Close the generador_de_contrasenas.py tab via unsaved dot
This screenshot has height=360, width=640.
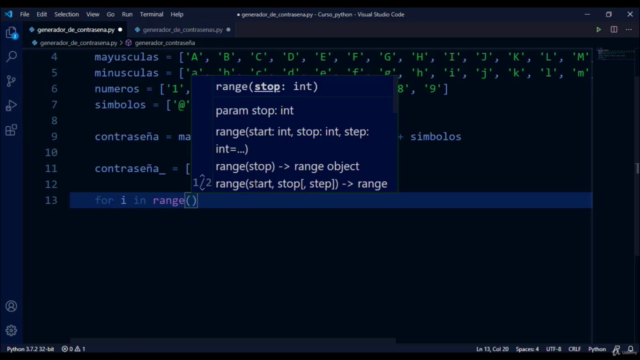pos(228,30)
